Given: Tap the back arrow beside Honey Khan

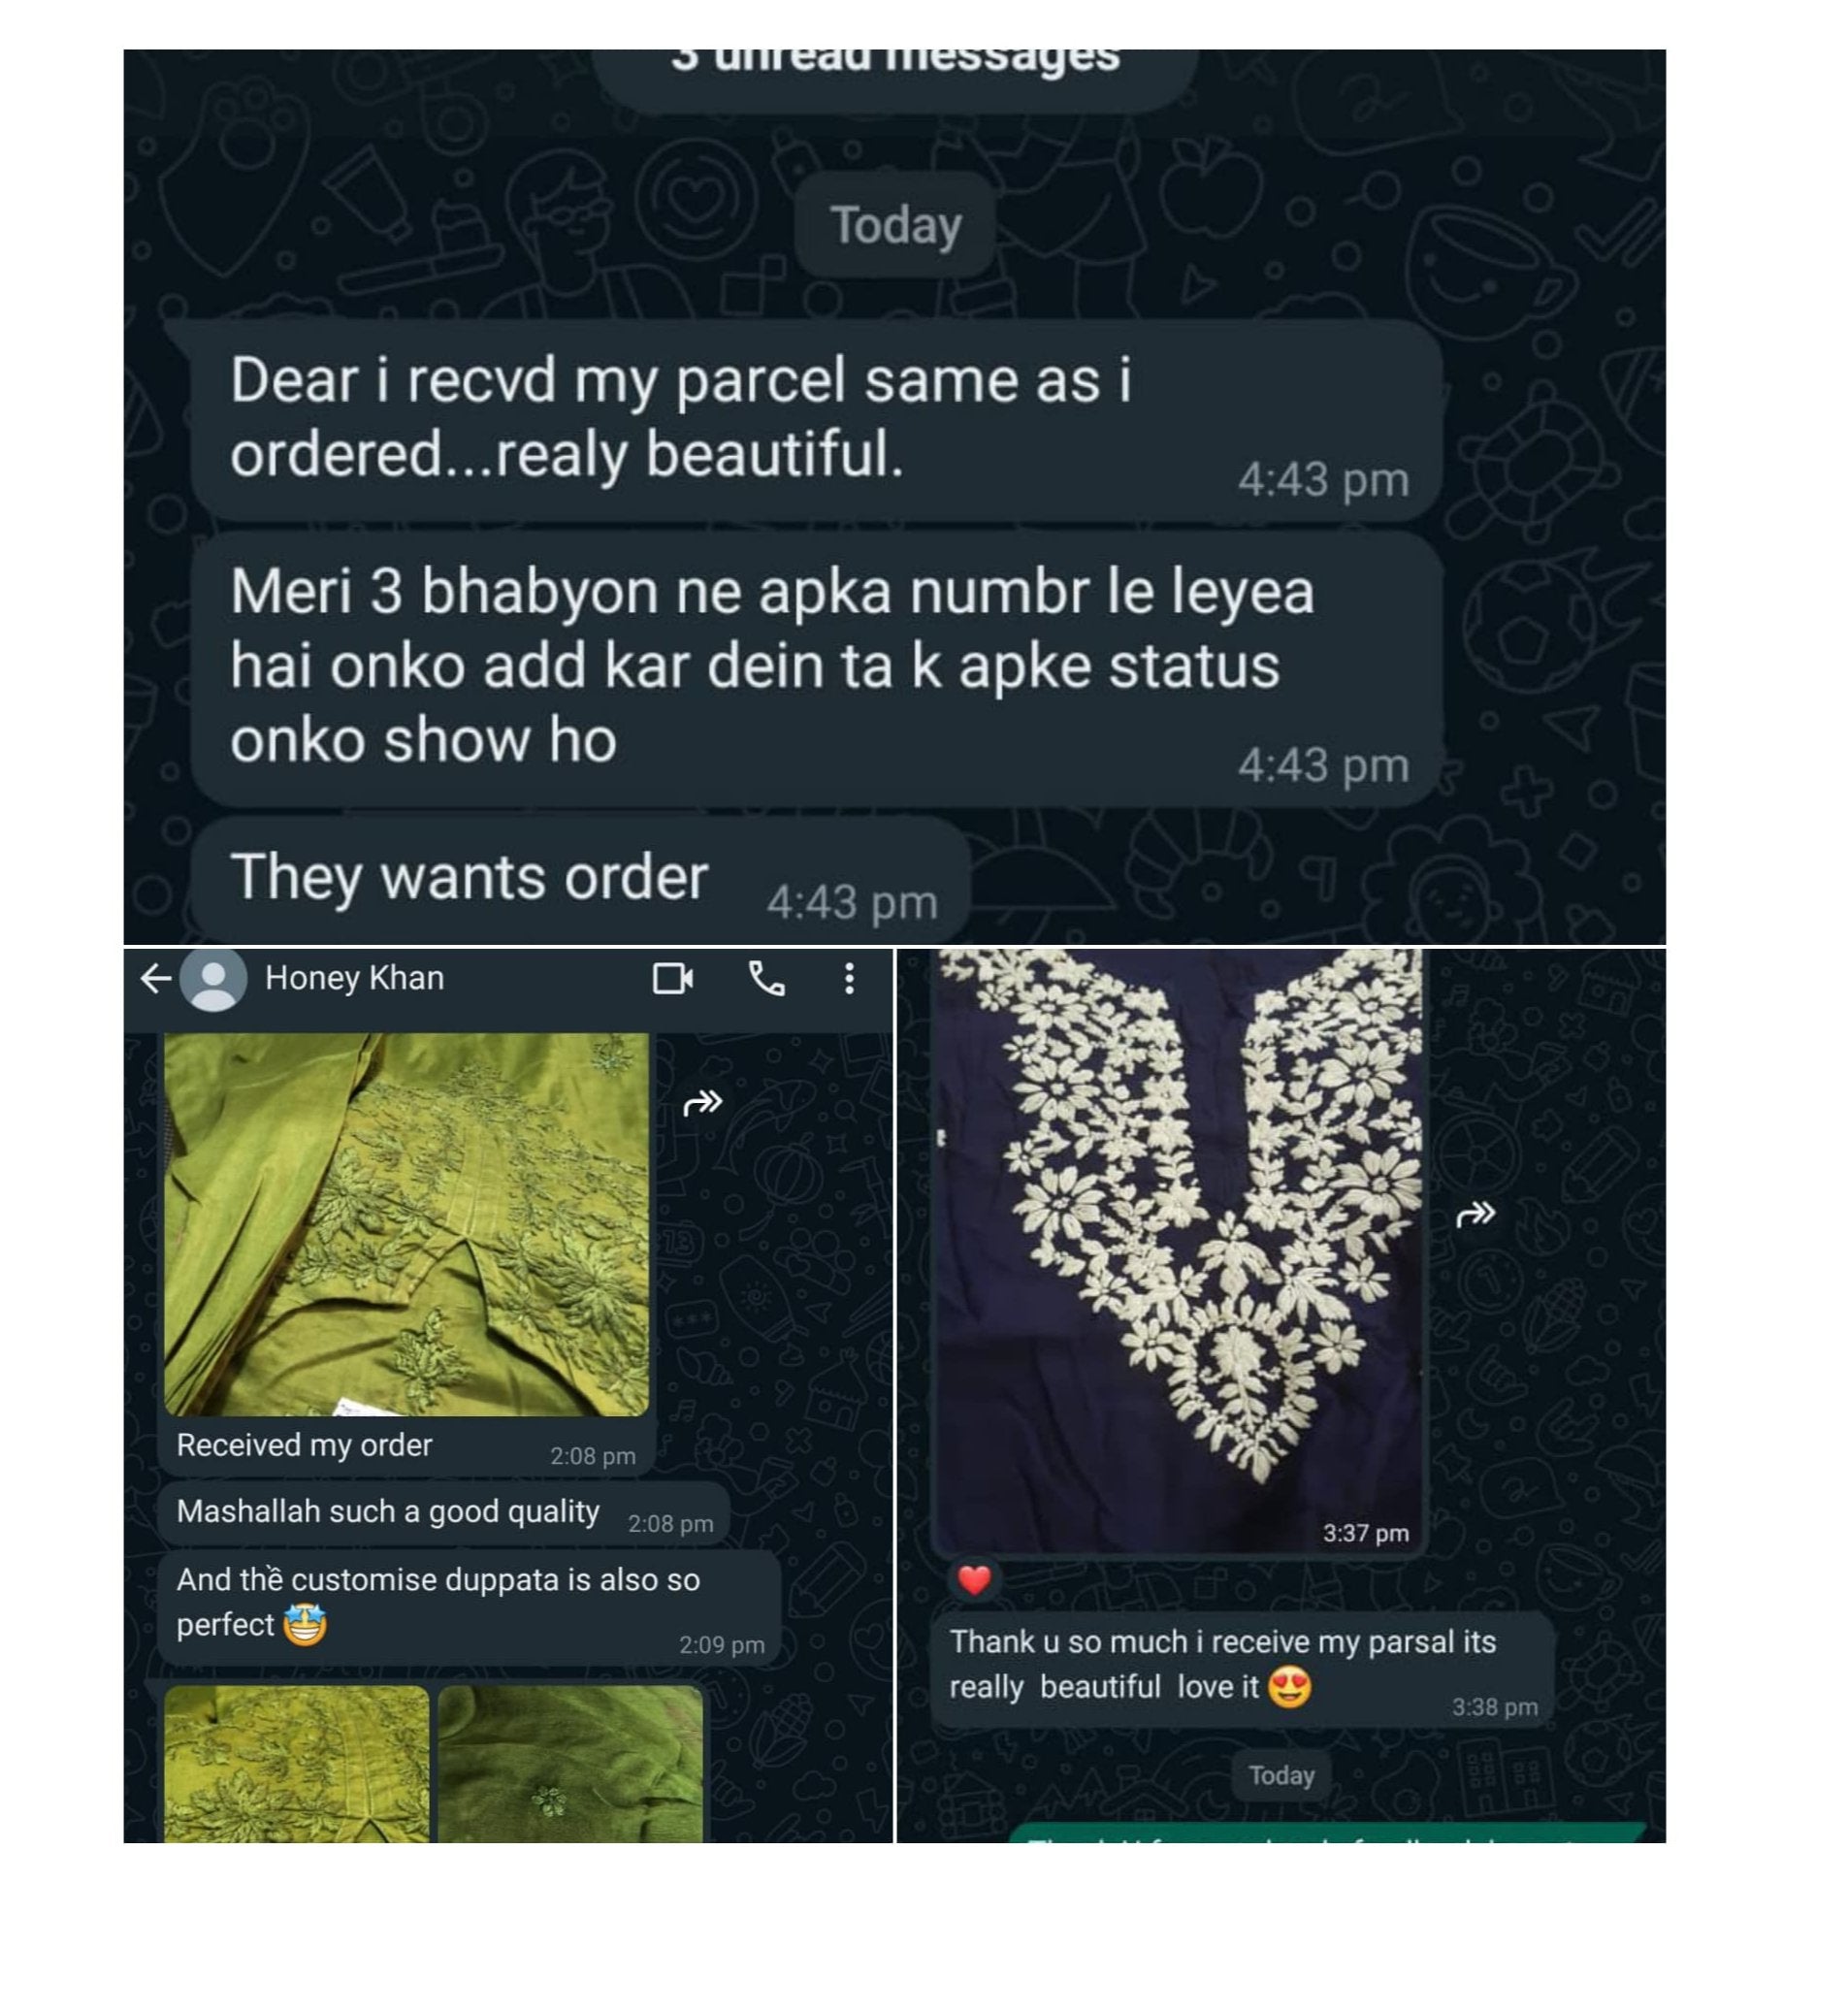Looking at the screenshot, I should click(156, 978).
